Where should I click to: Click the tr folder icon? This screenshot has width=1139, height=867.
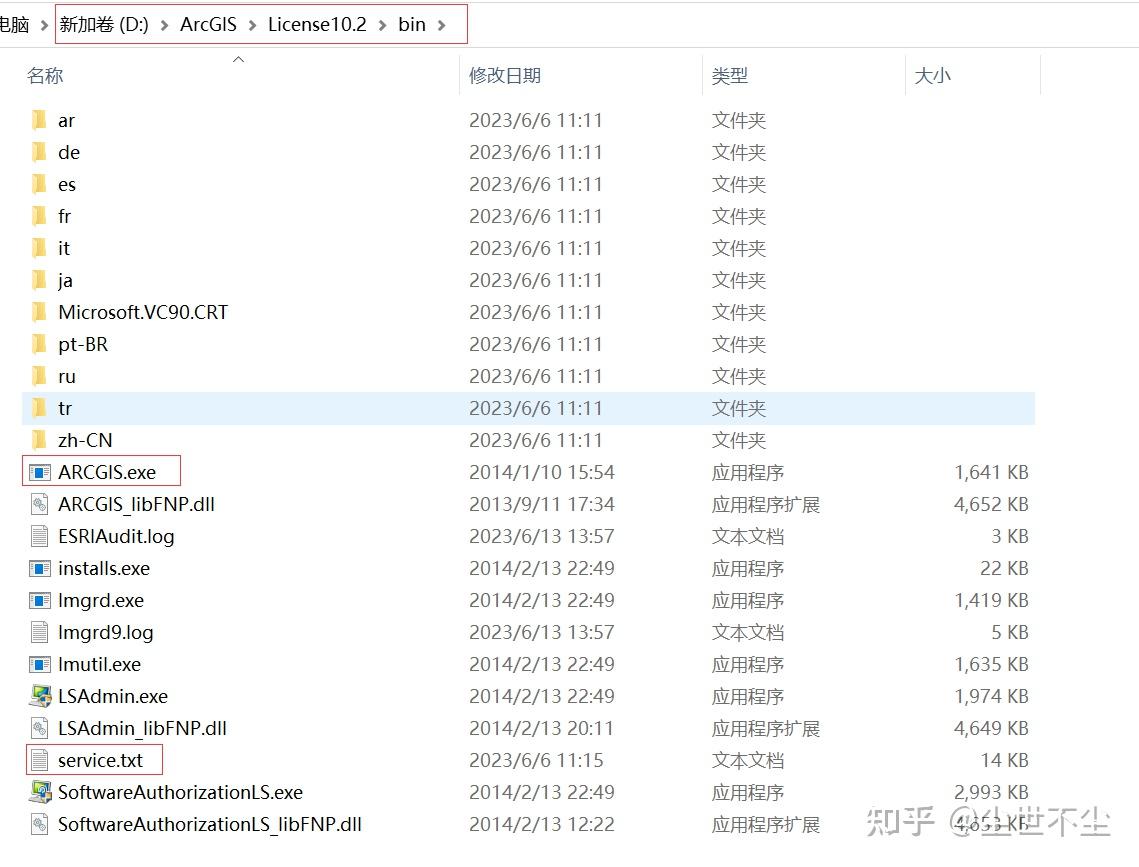coord(39,407)
